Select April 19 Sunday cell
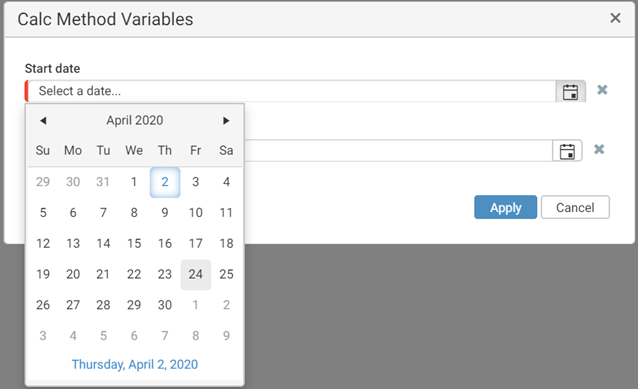The height and width of the screenshot is (389, 638). [x=43, y=274]
